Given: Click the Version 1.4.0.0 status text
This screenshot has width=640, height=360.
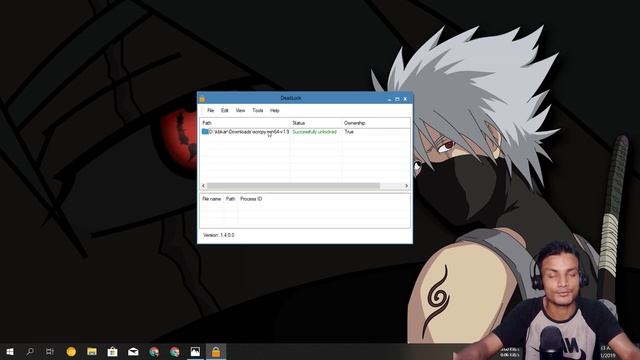Looking at the screenshot, I should pyautogui.click(x=218, y=235).
